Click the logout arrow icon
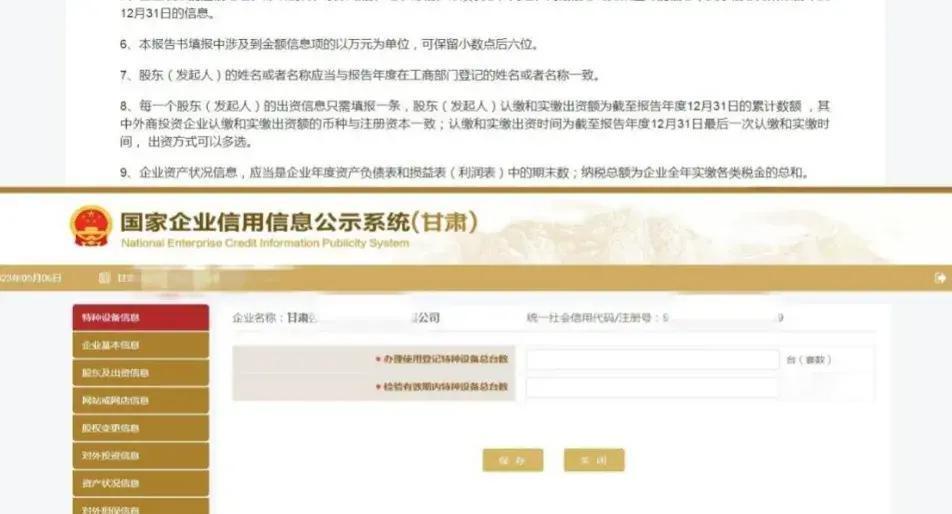 pyautogui.click(x=940, y=278)
